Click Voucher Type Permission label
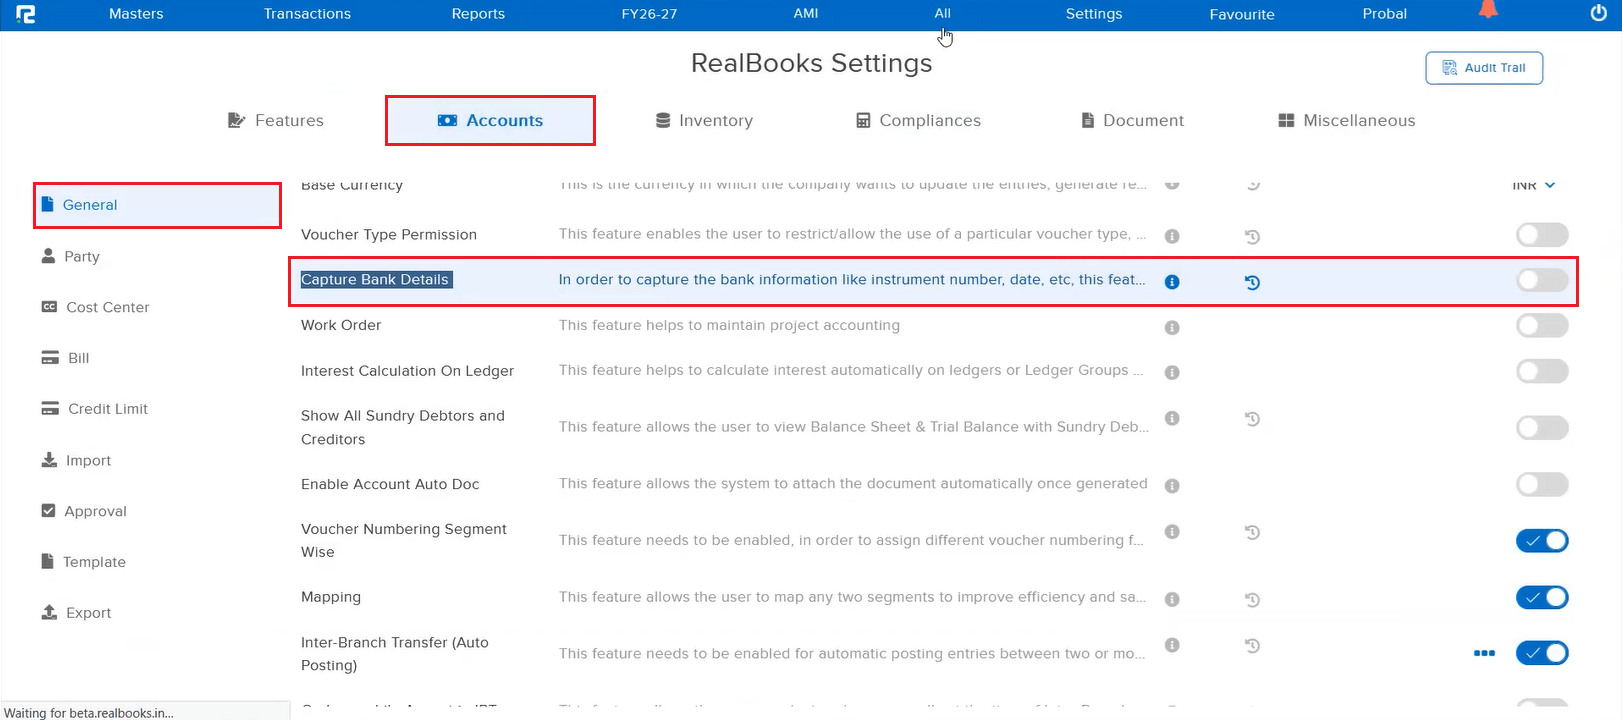 coord(389,235)
